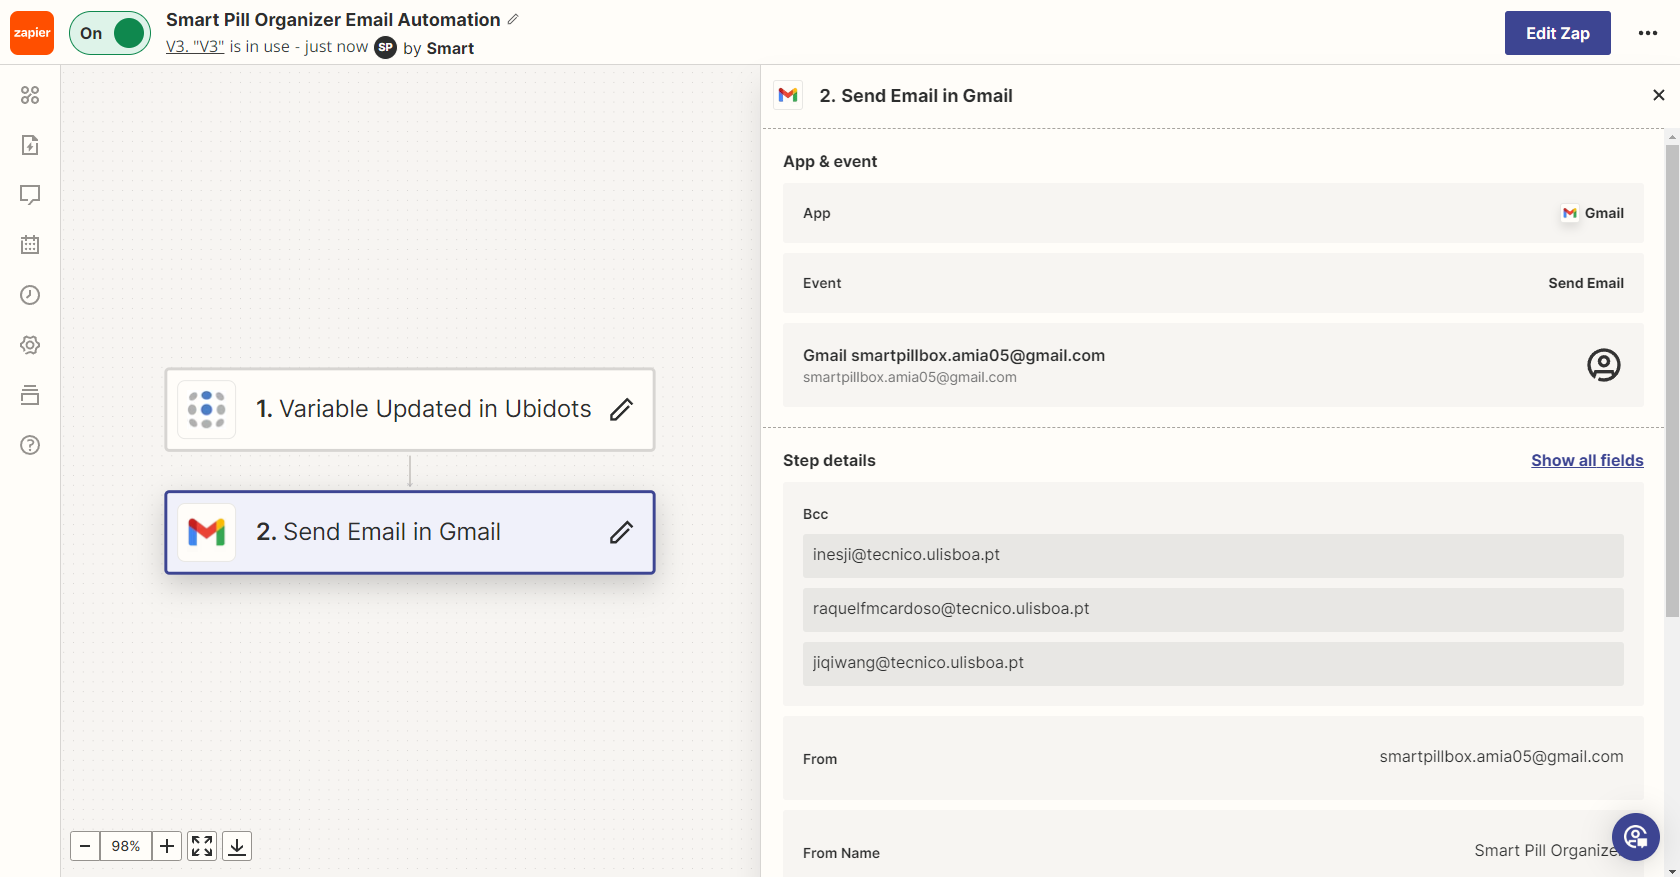The height and width of the screenshot is (877, 1680).
Task: Zoom out the canvas with minus button
Action: pyautogui.click(x=85, y=846)
